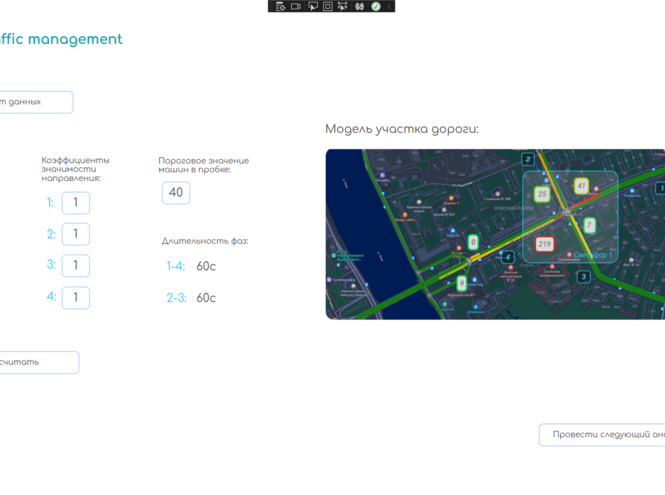
Task: Select direction marker 4 on the map
Action: point(508,257)
